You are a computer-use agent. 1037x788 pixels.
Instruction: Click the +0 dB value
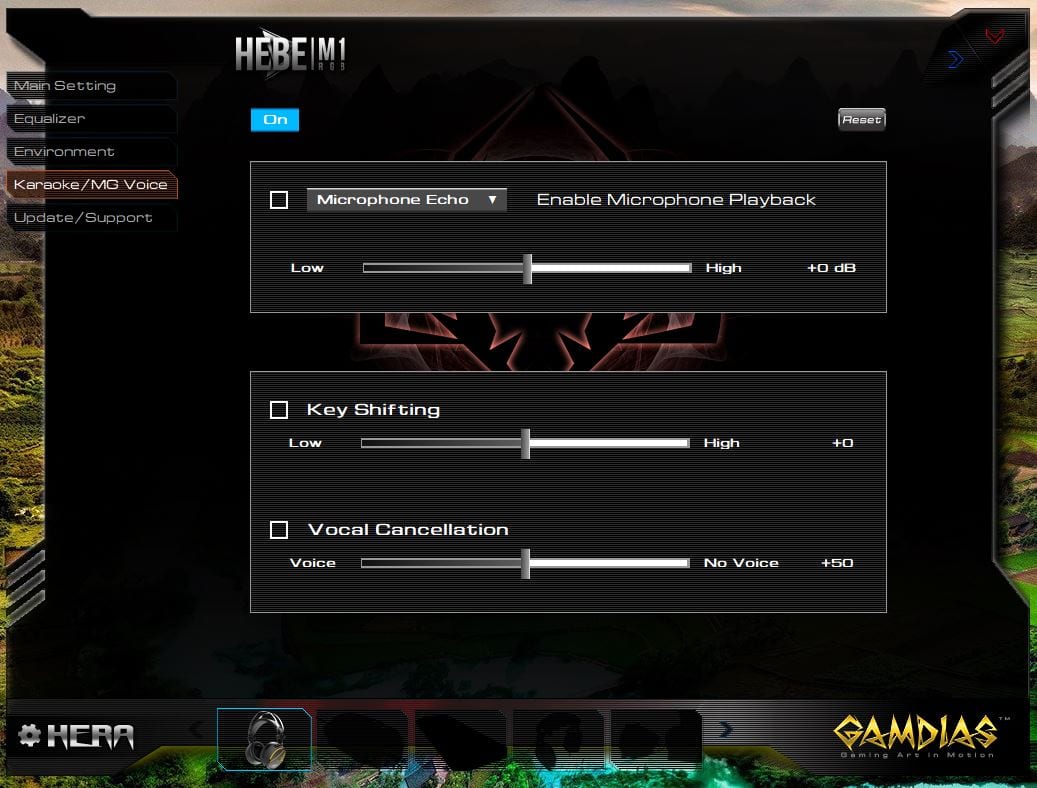[831, 268]
